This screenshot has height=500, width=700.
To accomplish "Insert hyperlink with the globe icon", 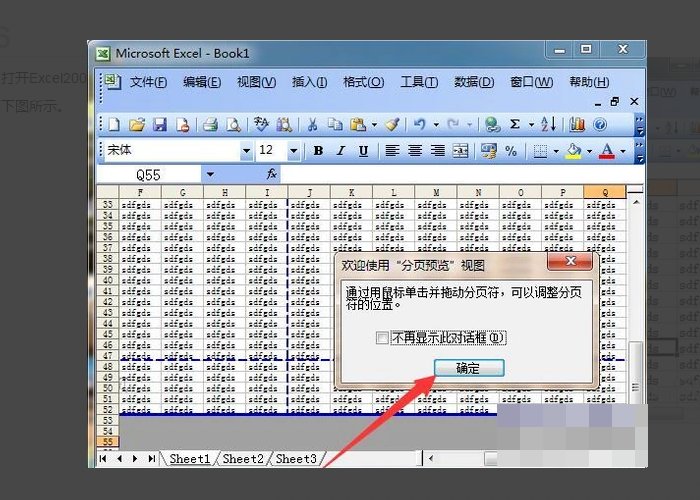I will (492, 125).
